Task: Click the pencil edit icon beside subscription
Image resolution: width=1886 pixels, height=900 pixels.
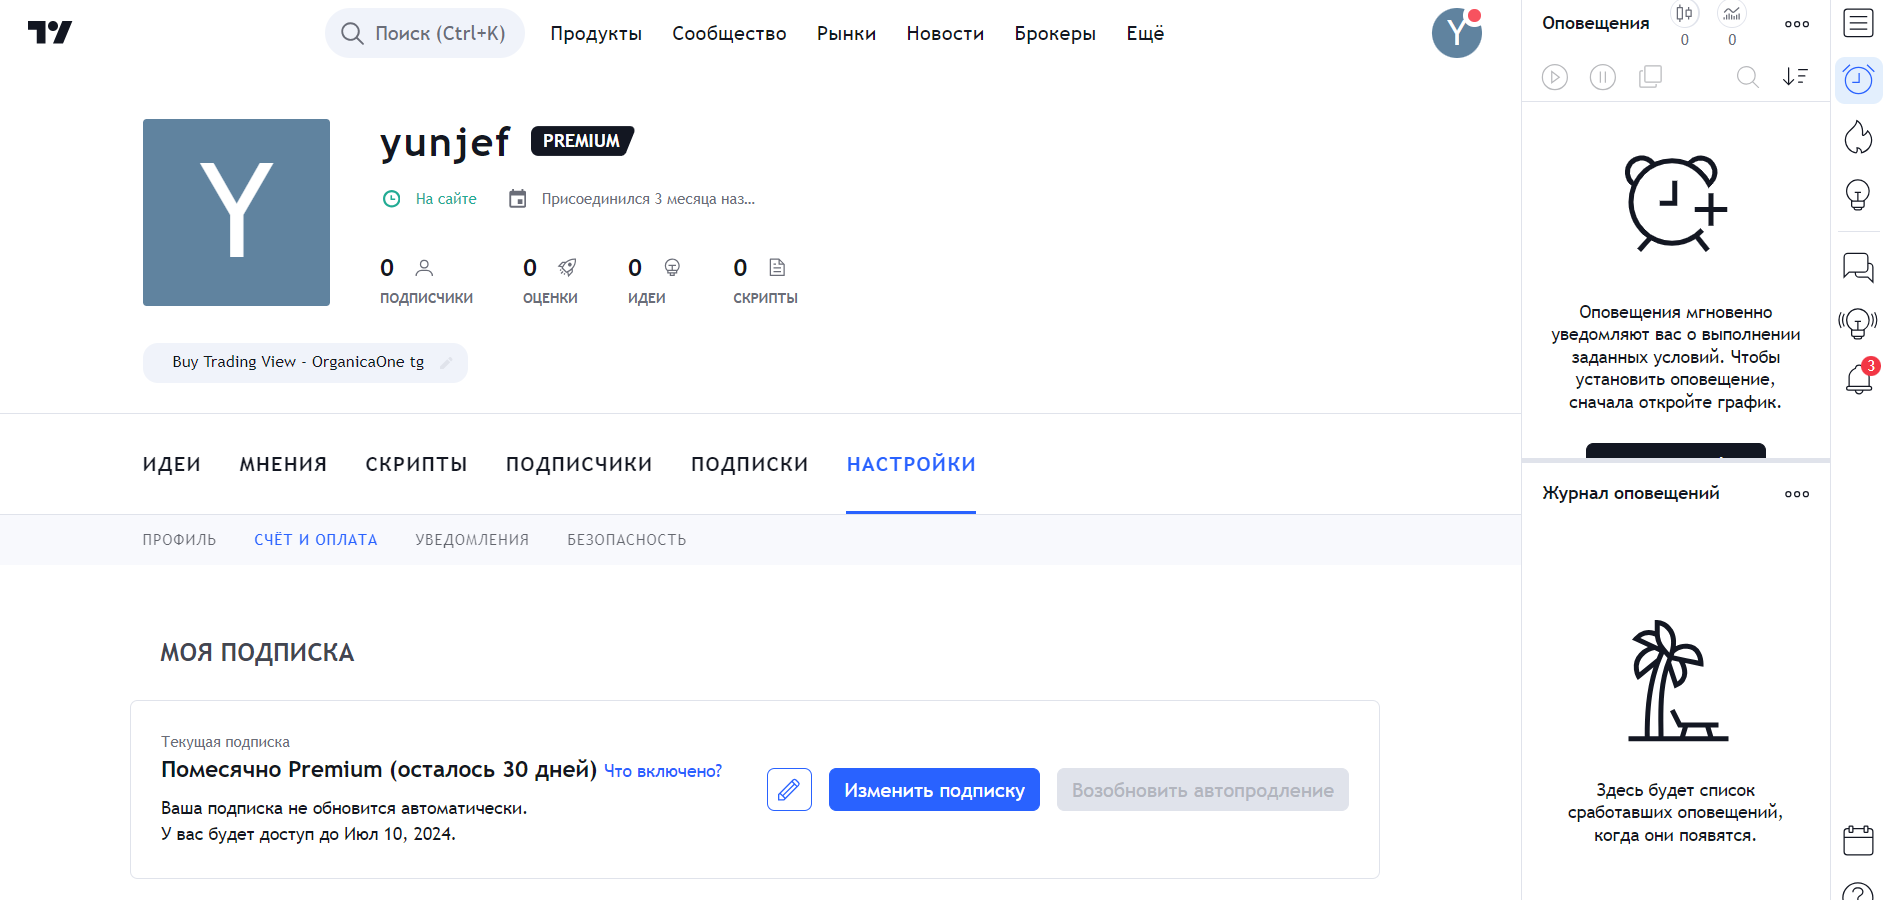Action: pyautogui.click(x=789, y=790)
